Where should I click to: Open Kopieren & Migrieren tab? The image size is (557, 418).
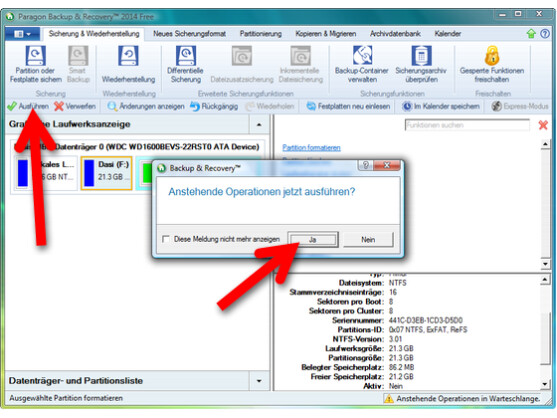coord(325,34)
